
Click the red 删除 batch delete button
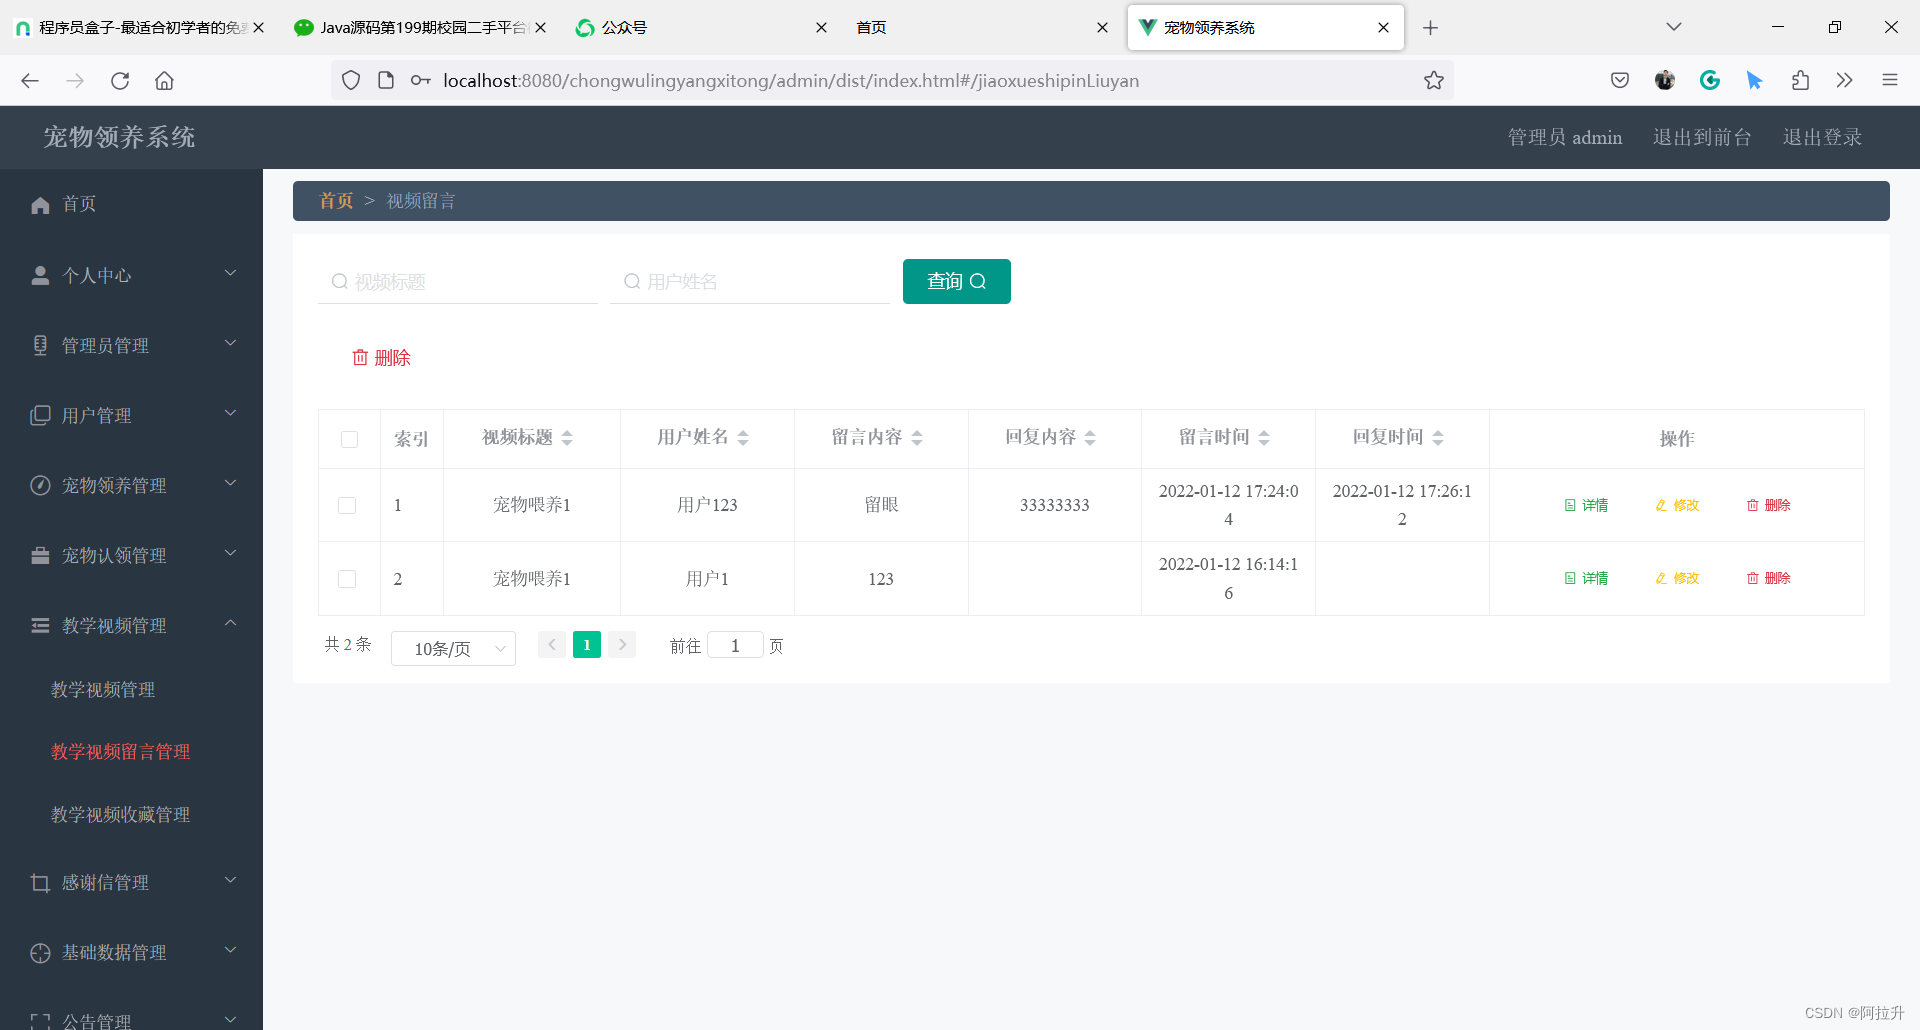coord(381,358)
